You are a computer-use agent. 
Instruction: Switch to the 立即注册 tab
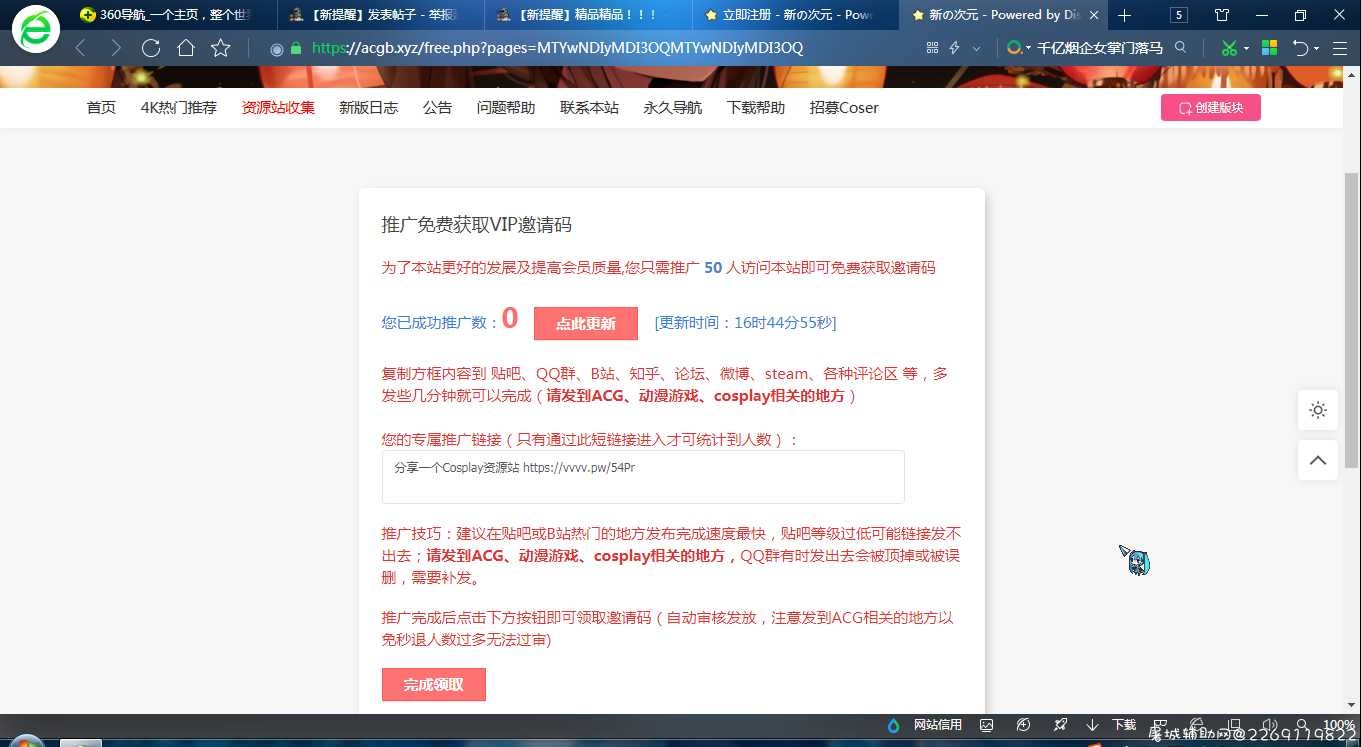(x=795, y=15)
